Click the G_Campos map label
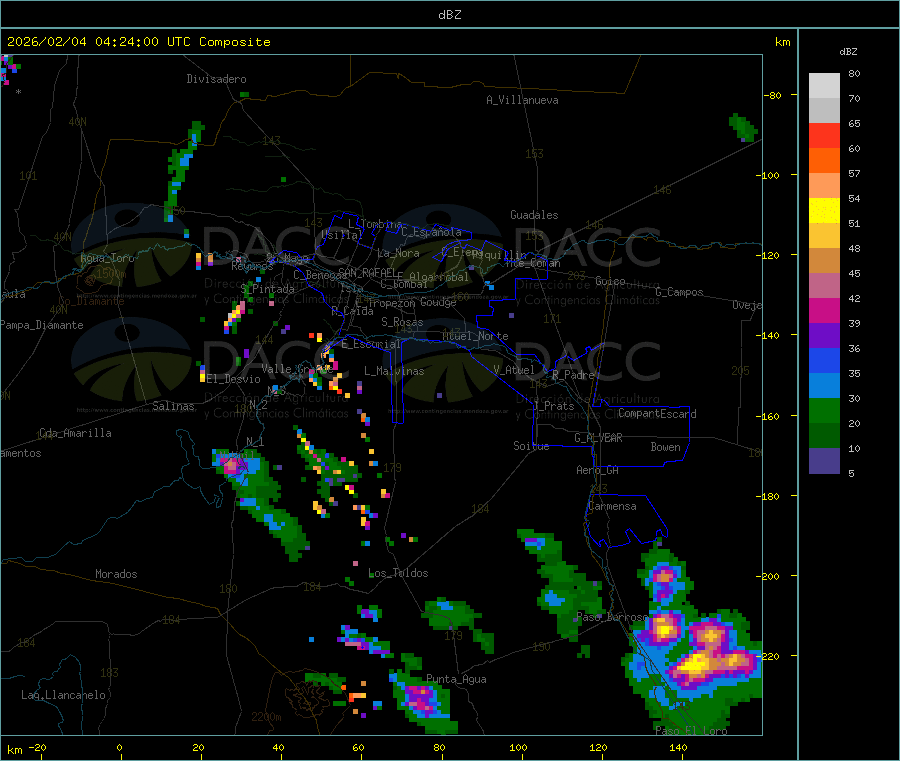This screenshot has width=900, height=761. coord(679,292)
